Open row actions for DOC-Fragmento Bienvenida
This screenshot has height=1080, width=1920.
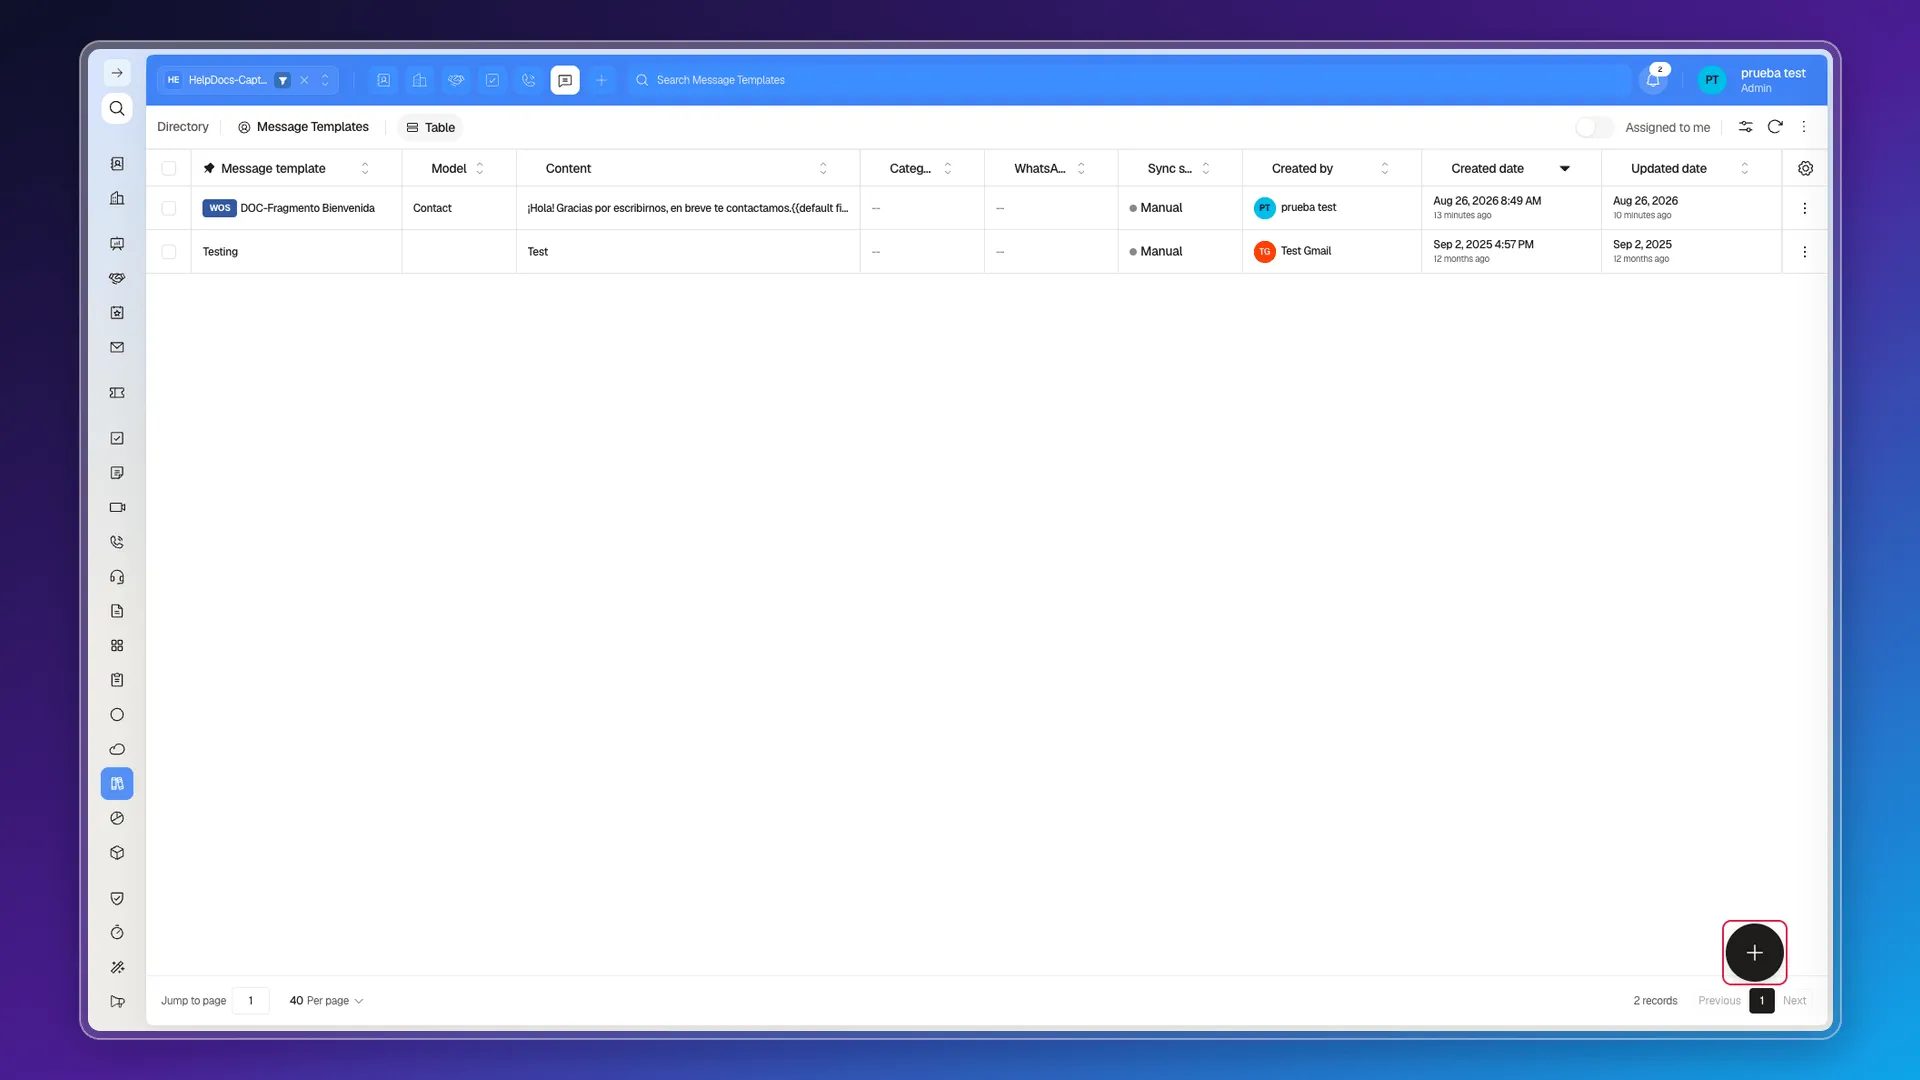1804,208
